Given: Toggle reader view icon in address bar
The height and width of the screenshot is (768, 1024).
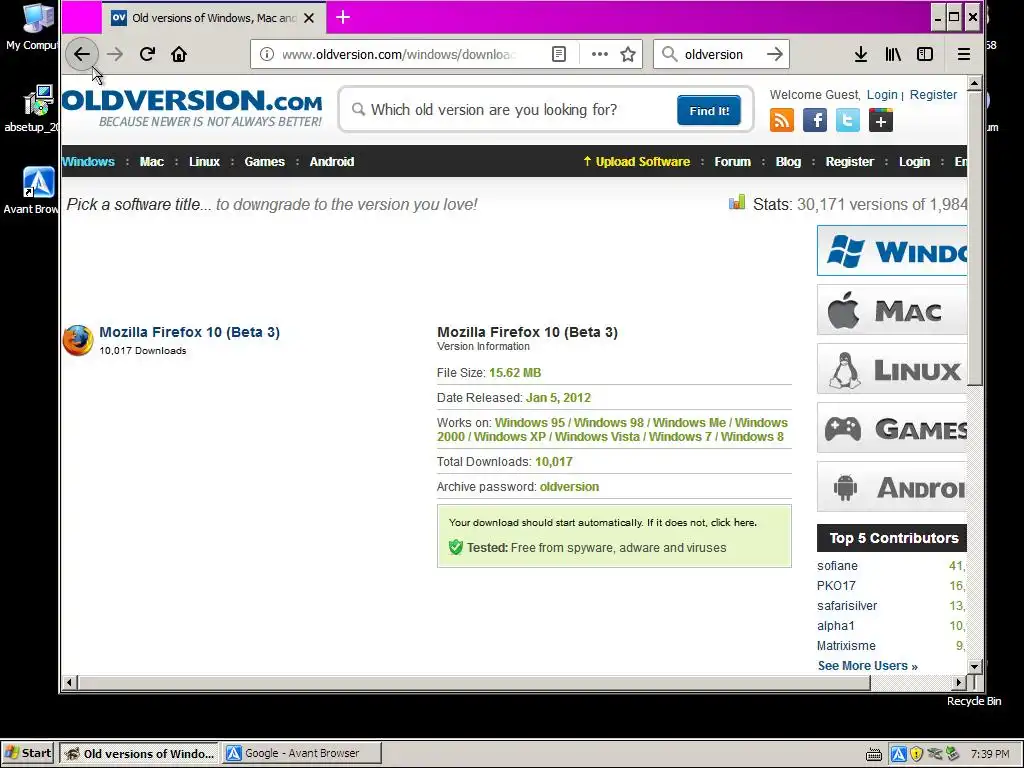Looking at the screenshot, I should coord(559,54).
